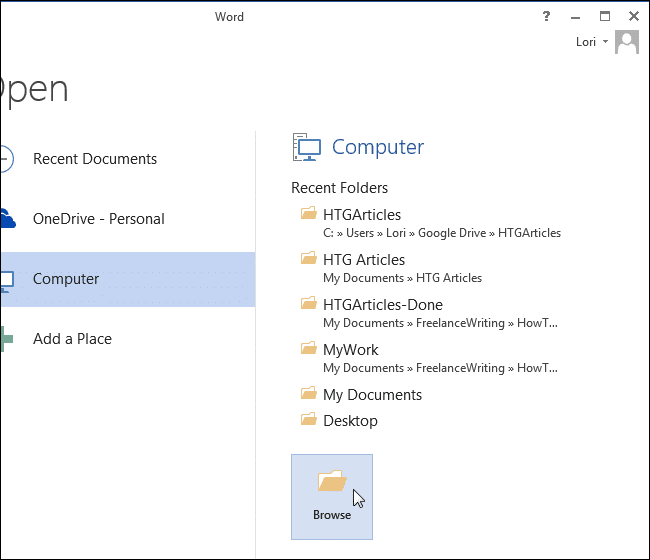
Task: Open Word Help question mark
Action: coord(546,16)
